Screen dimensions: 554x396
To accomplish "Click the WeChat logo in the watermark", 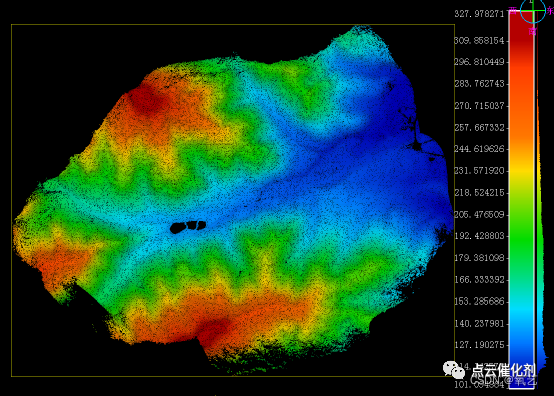I will pyautogui.click(x=454, y=370).
